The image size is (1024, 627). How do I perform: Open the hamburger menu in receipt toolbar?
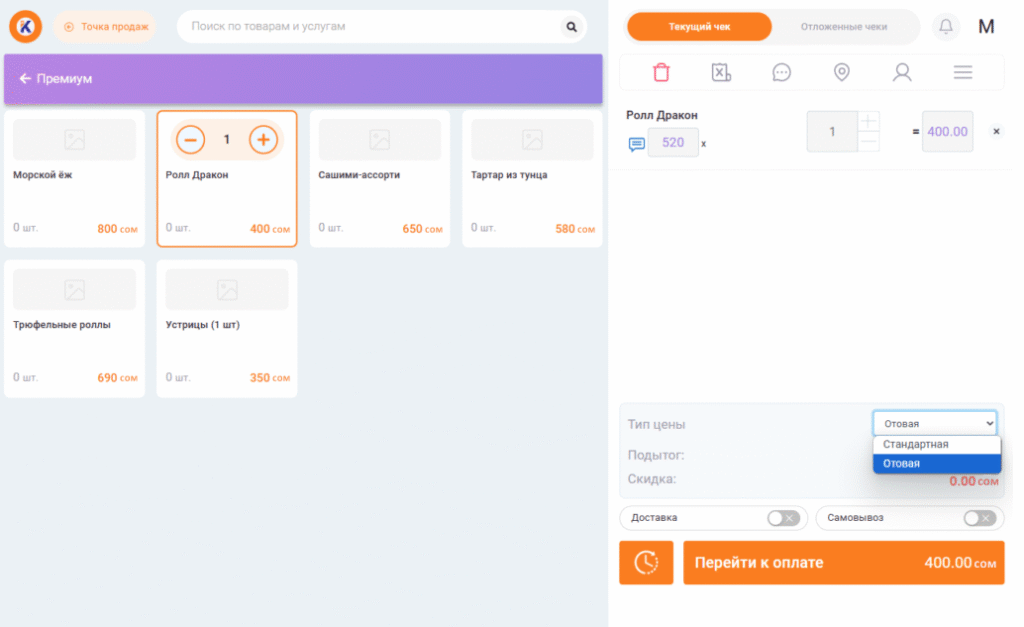pyautogui.click(x=963, y=72)
